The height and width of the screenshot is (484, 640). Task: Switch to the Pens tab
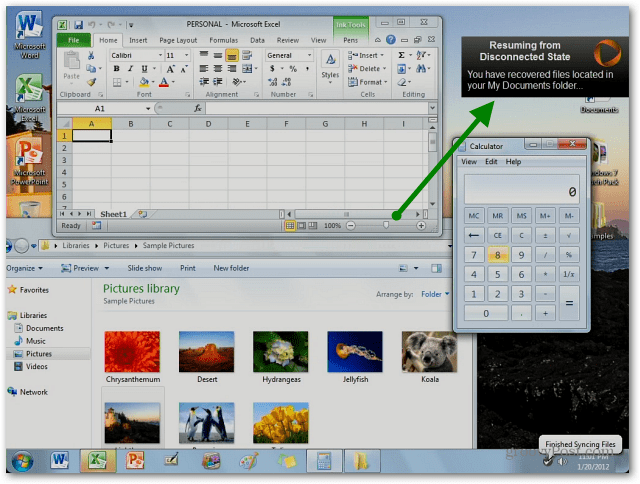[x=350, y=40]
